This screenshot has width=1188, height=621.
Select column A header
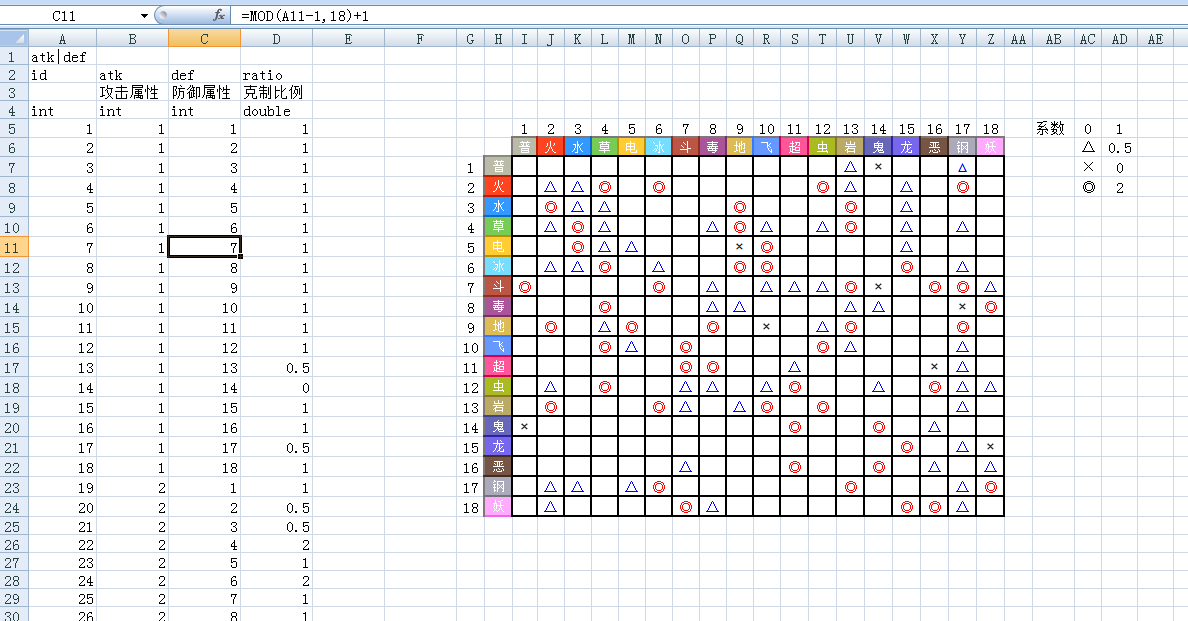[x=62, y=39]
